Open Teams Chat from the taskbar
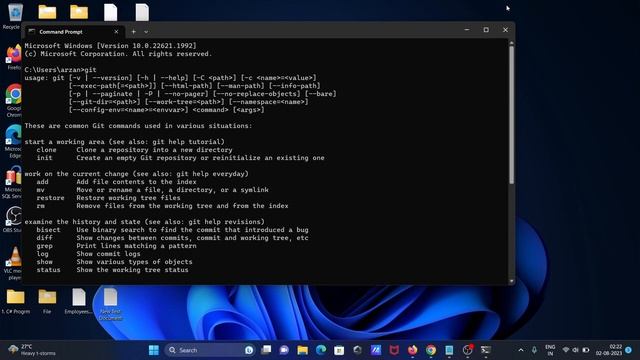This screenshot has width=640, height=360. click(284, 350)
